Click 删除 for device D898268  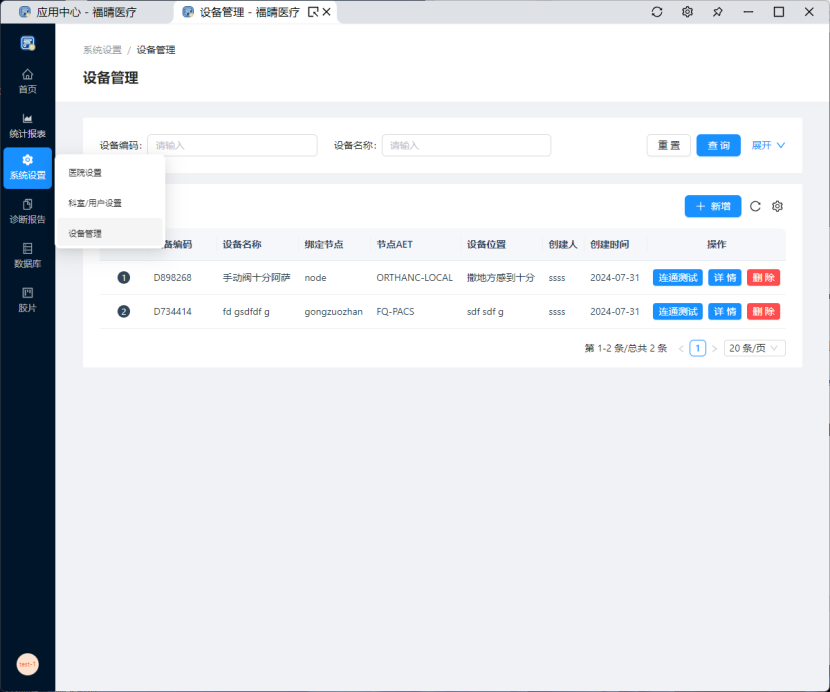(763, 277)
